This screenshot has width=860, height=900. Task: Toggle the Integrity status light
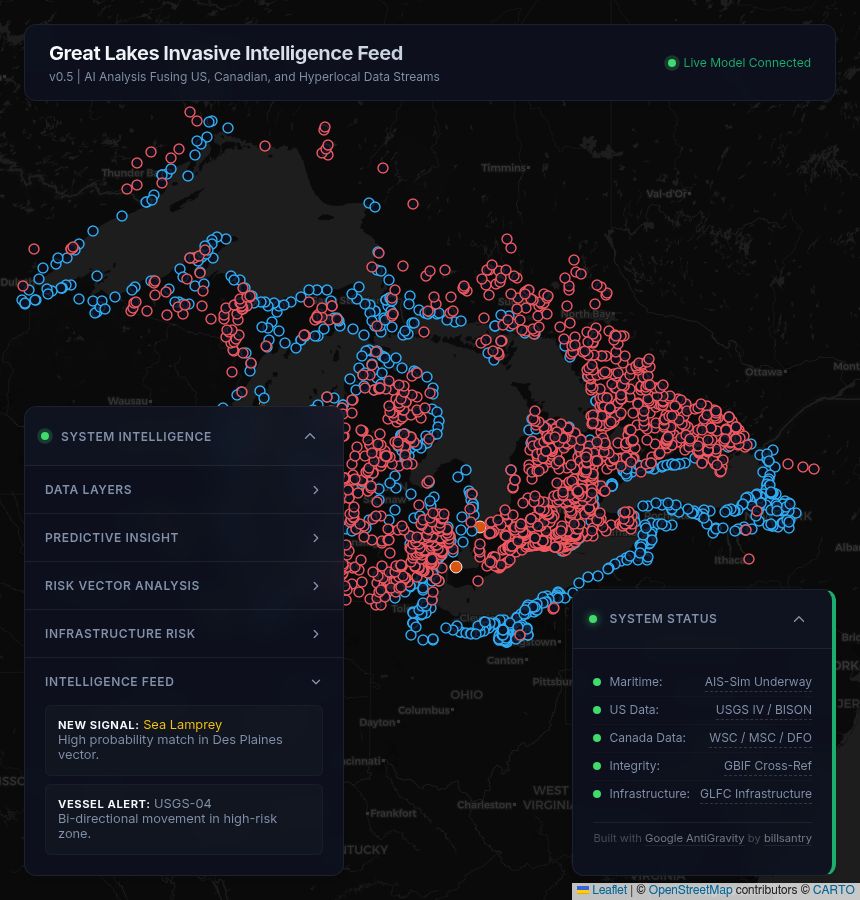pyautogui.click(x=597, y=766)
